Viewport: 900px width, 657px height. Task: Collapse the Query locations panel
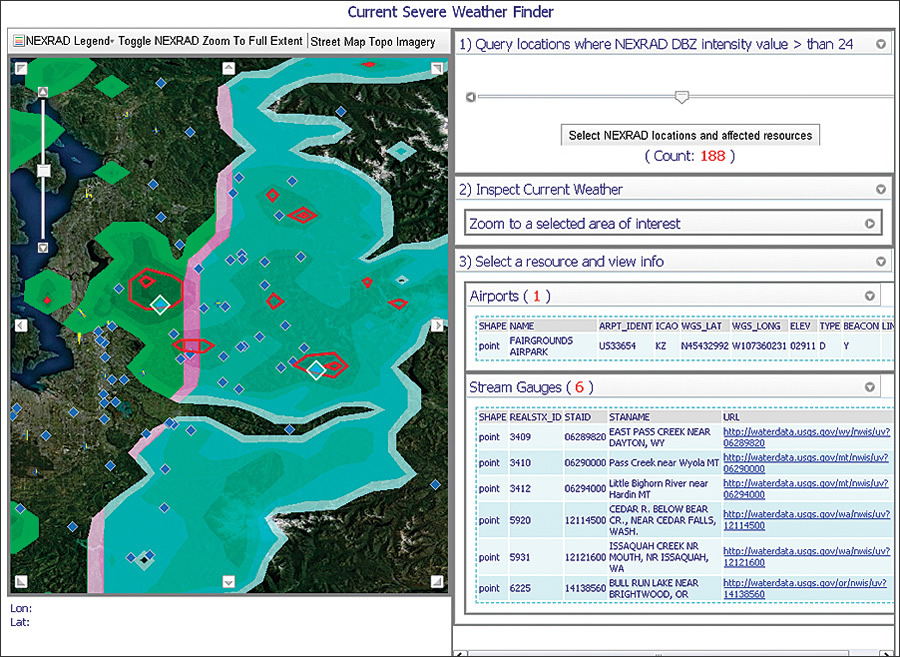pos(880,44)
